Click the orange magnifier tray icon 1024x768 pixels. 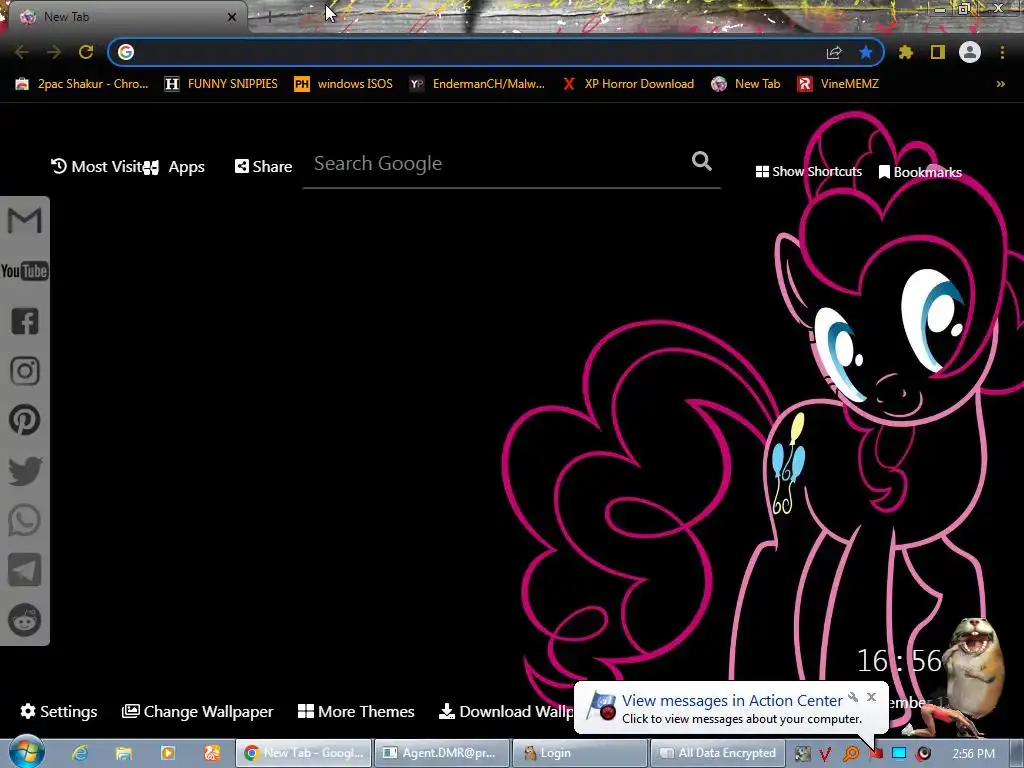(x=851, y=754)
